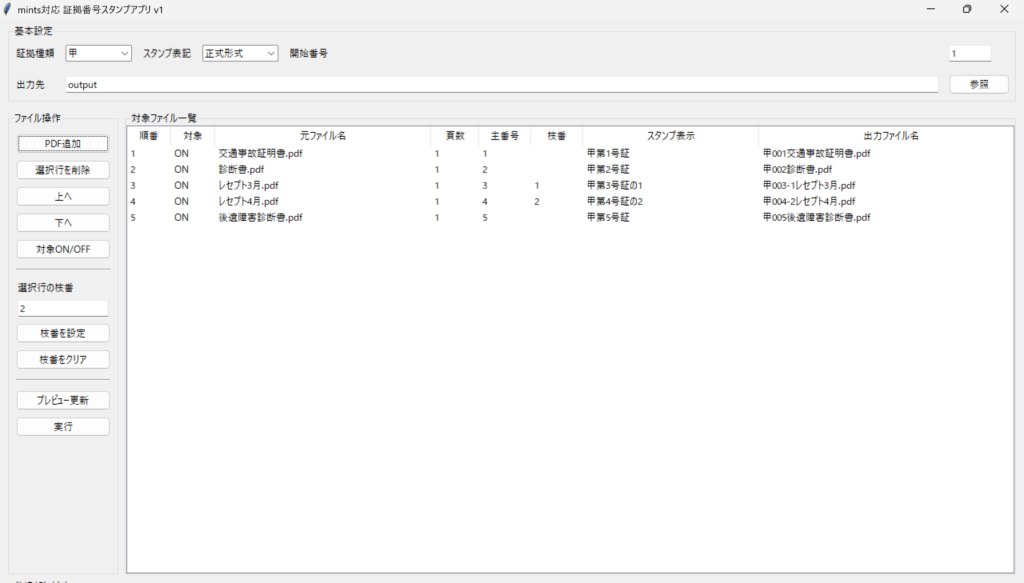Expand the スタンプ表記 combo box
Viewport: 1024px width, 583px height.
click(x=240, y=53)
